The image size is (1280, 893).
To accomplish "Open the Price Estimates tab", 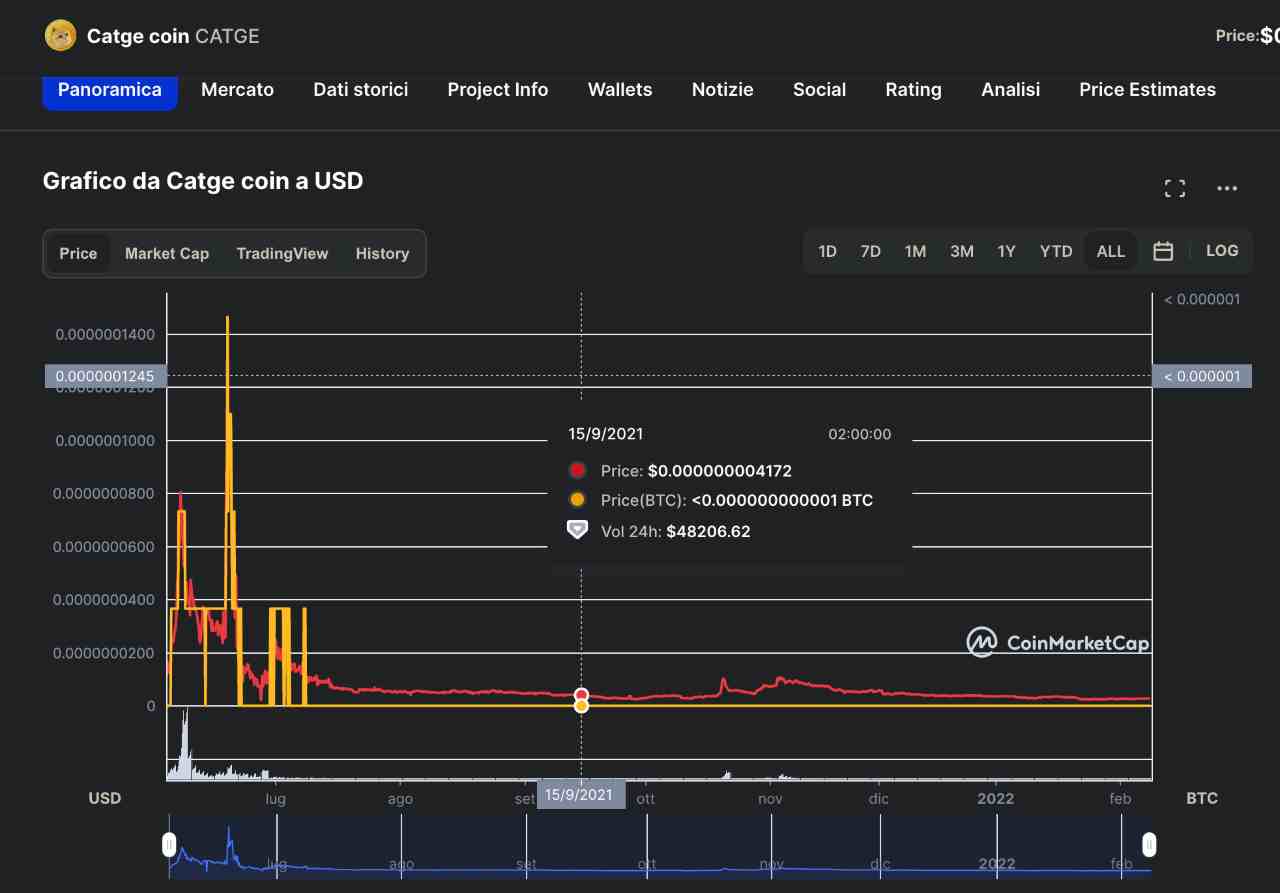I will point(1148,90).
